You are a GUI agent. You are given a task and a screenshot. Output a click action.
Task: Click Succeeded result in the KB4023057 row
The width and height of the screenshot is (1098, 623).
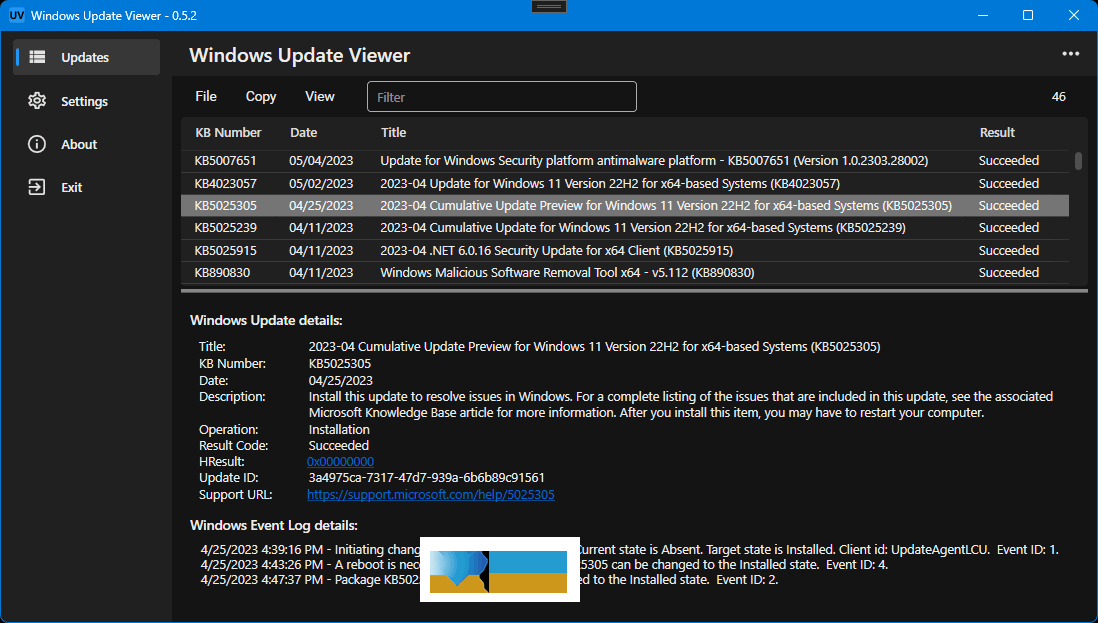coord(1008,183)
